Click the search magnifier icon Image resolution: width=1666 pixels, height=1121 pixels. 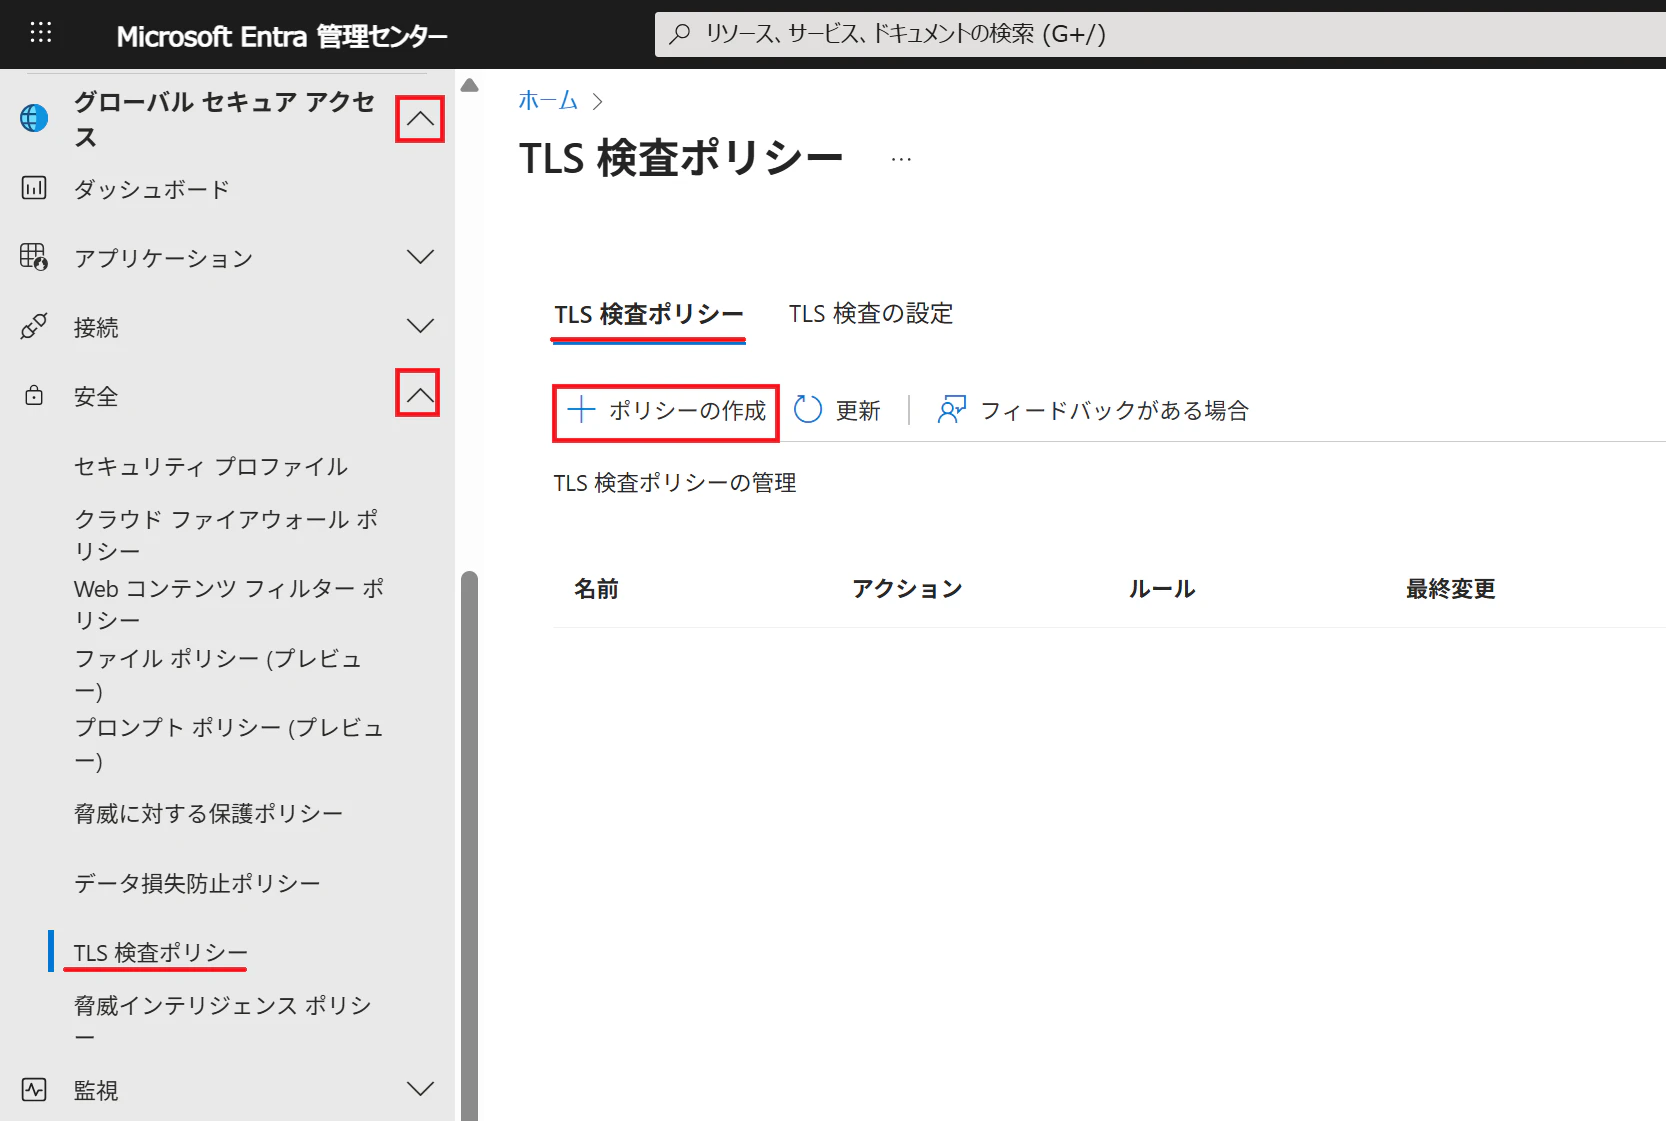pyautogui.click(x=680, y=34)
